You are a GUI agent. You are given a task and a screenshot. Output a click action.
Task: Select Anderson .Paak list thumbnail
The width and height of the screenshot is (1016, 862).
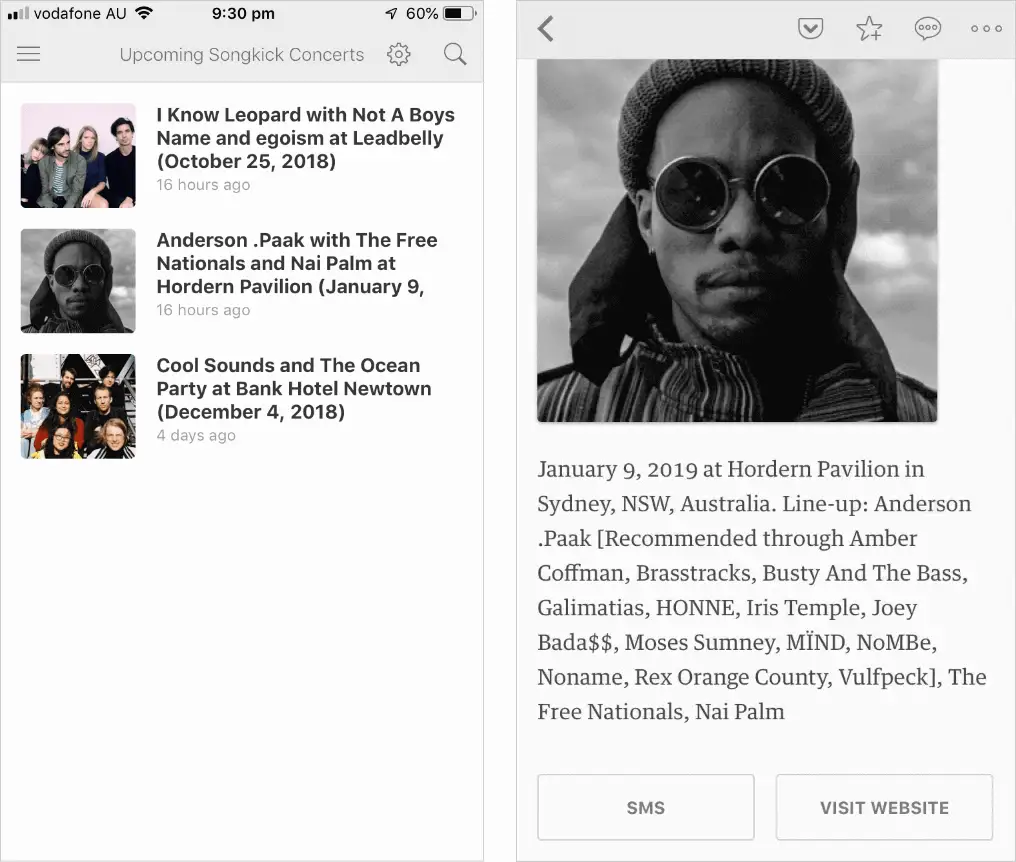pyautogui.click(x=78, y=281)
